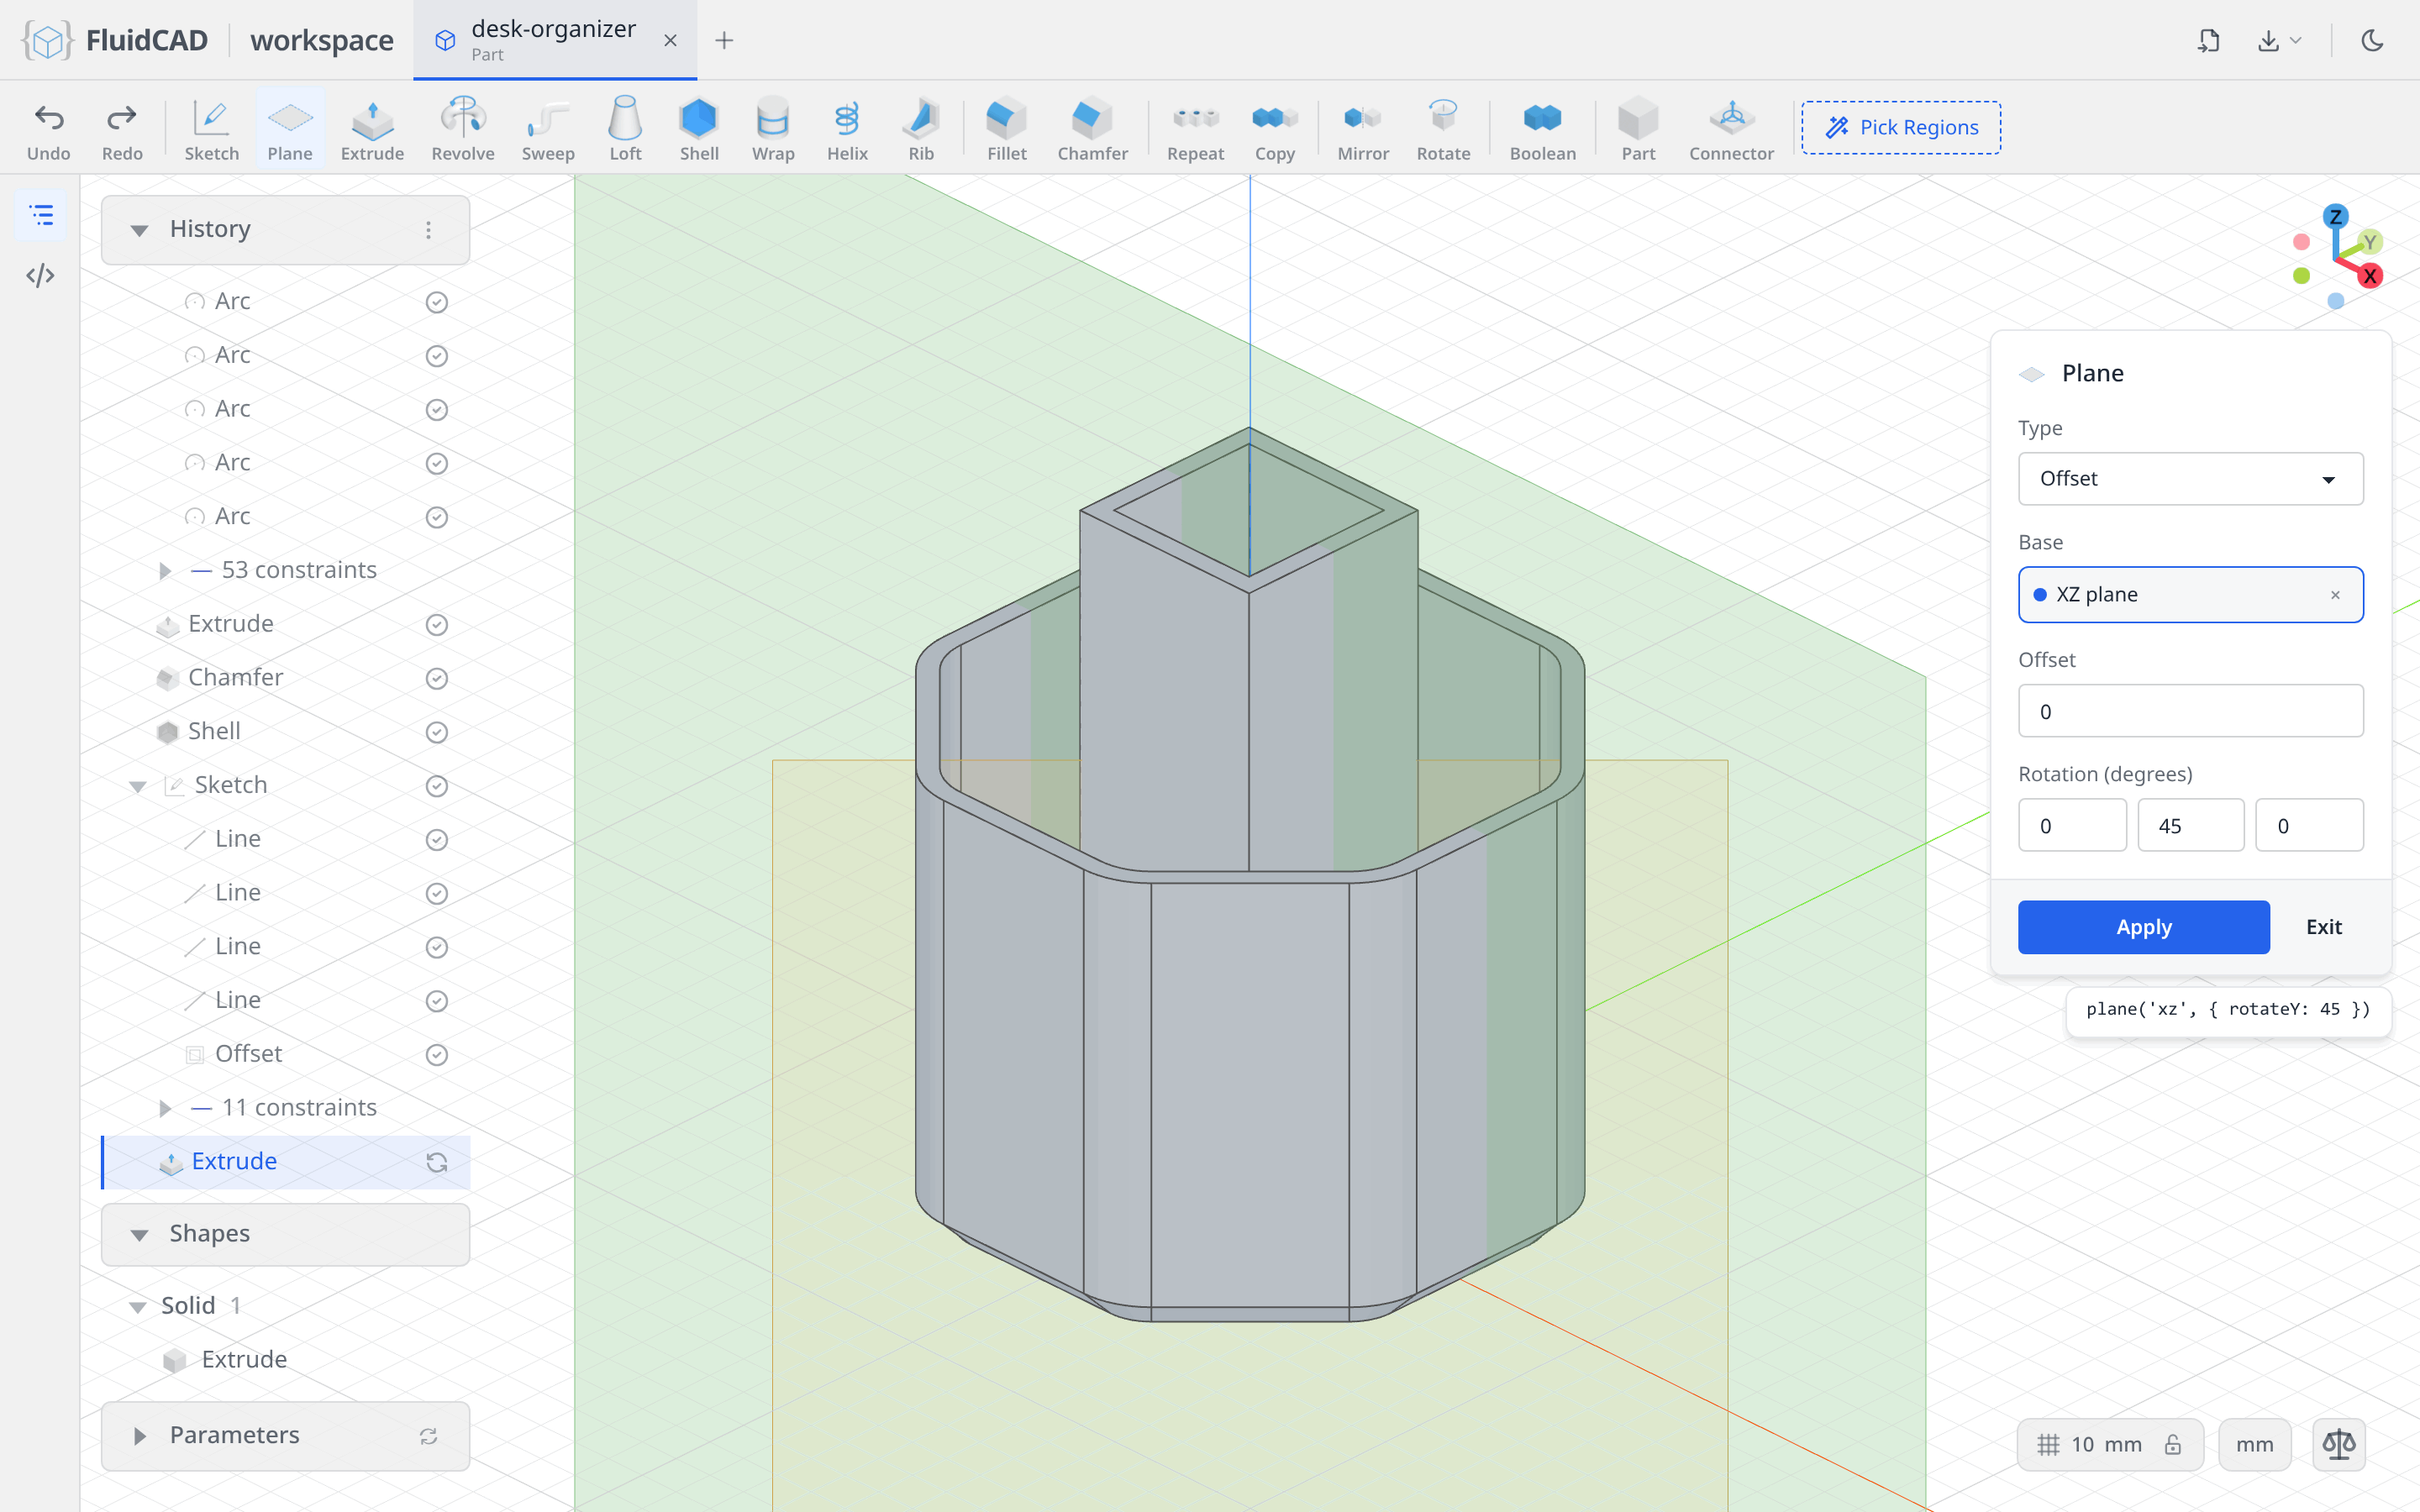Click the red X axis gizmo handle
Screen dimensions: 2420x1512
coord(2370,276)
